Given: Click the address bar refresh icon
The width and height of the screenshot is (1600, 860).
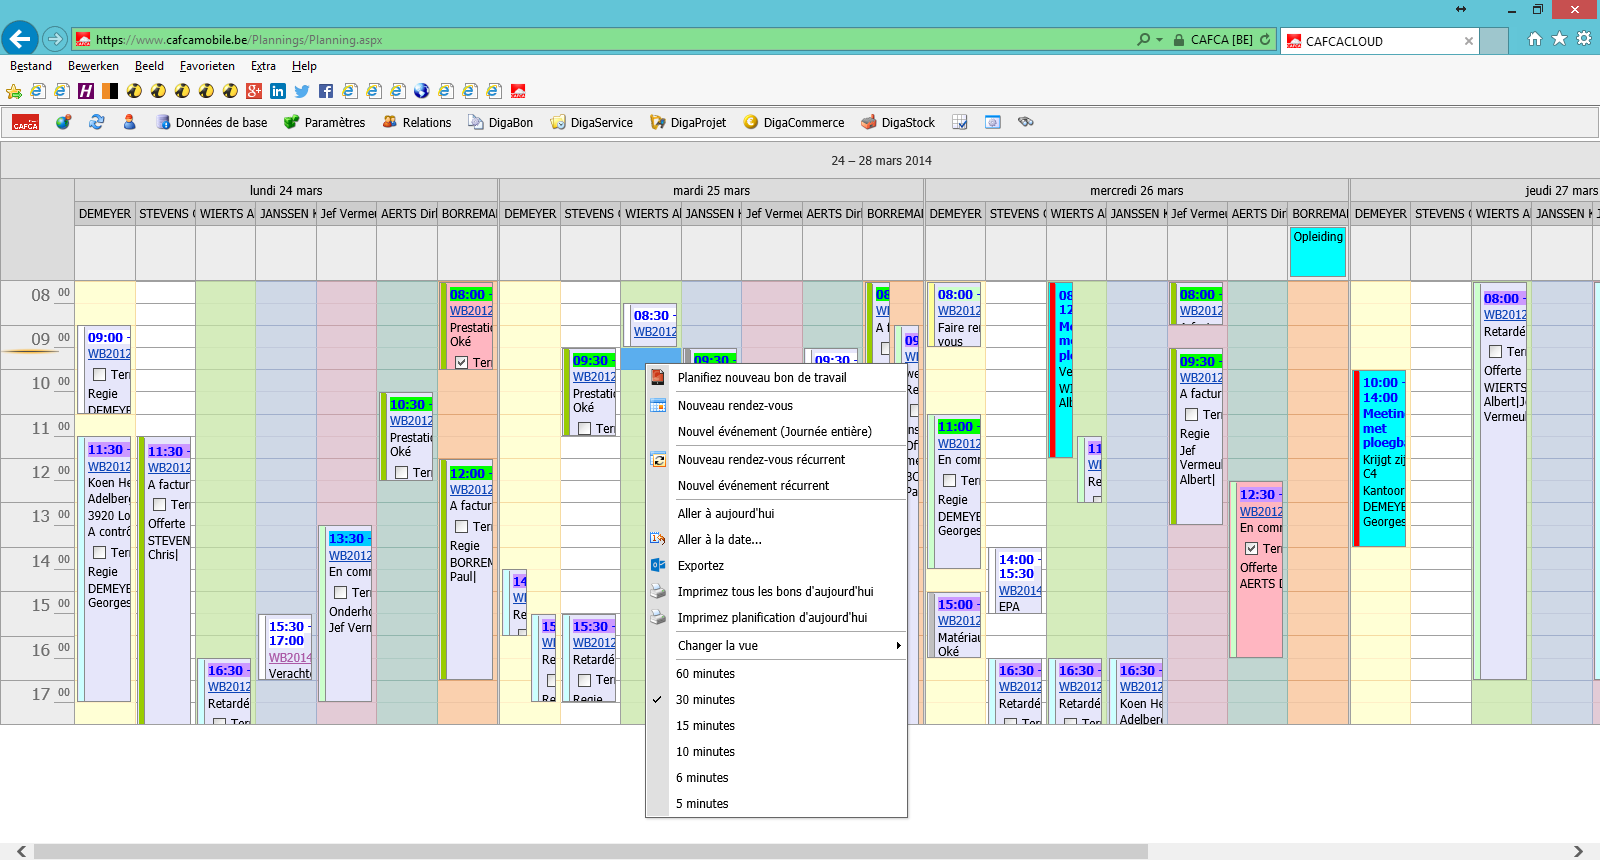Looking at the screenshot, I should (x=1265, y=39).
